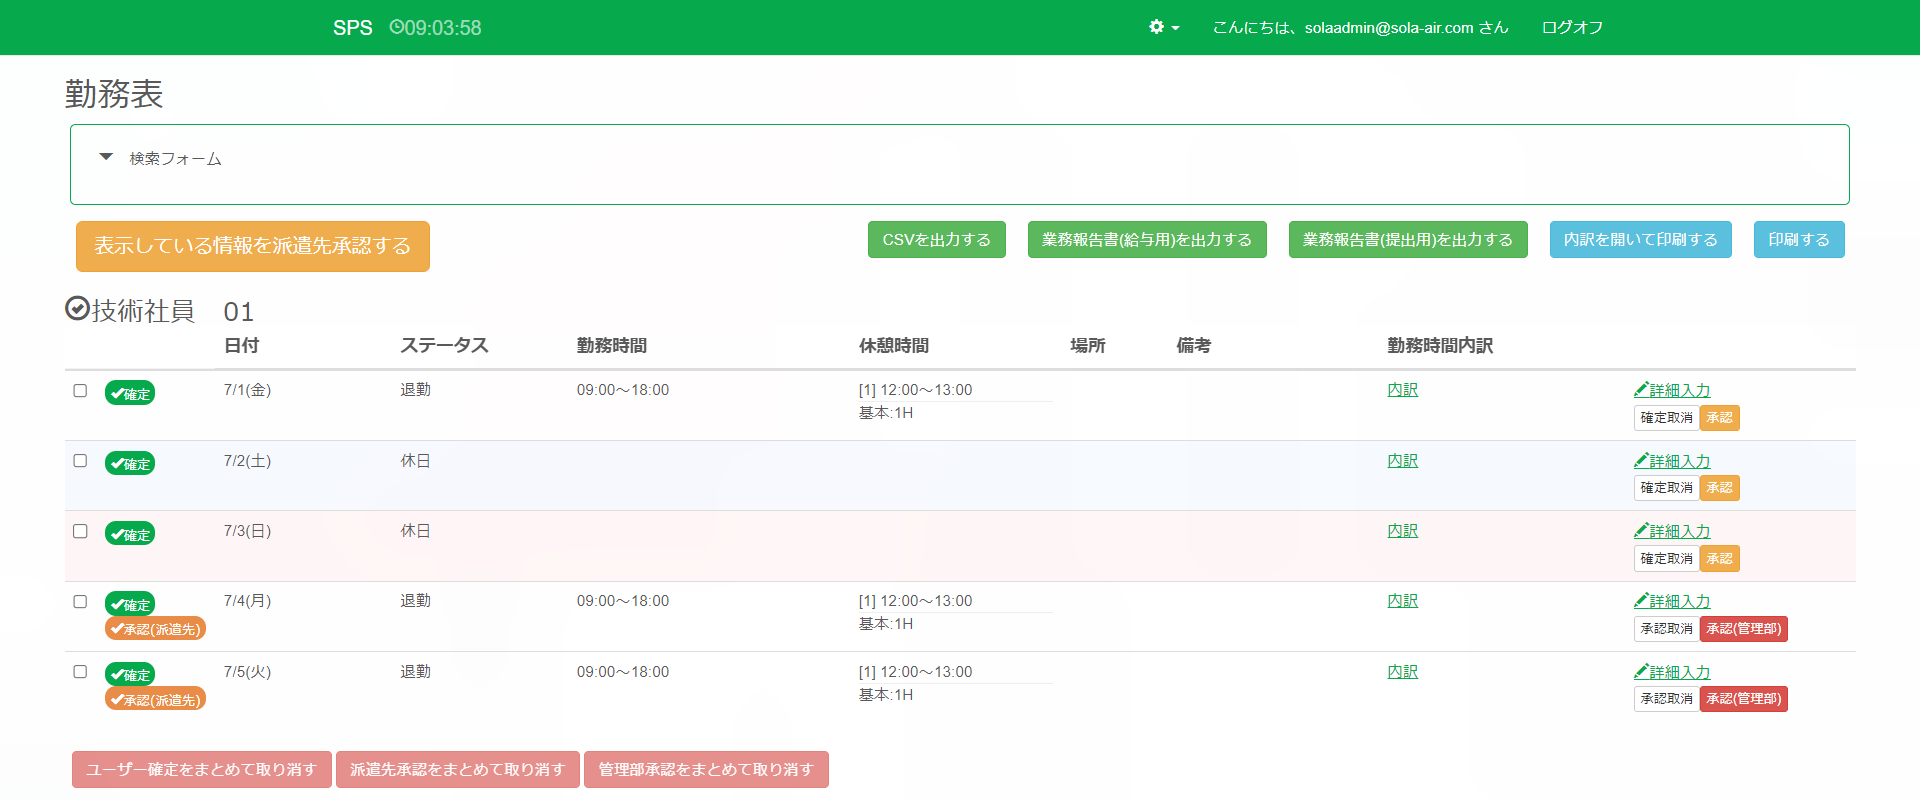
Task: Click the 確定 badge on the 7/3 row
Action: (130, 534)
